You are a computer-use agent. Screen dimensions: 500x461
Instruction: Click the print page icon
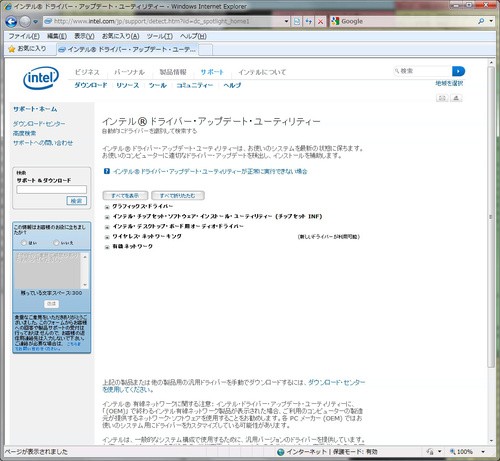pos(456,98)
